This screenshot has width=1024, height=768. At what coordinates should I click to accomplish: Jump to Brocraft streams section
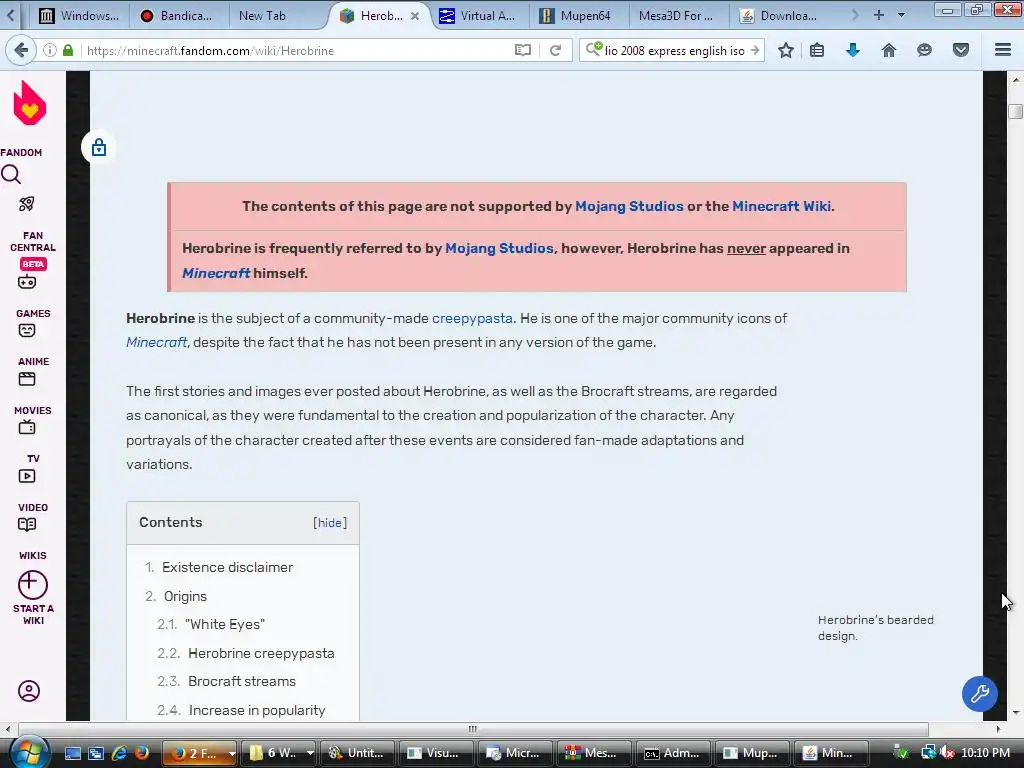click(x=242, y=681)
